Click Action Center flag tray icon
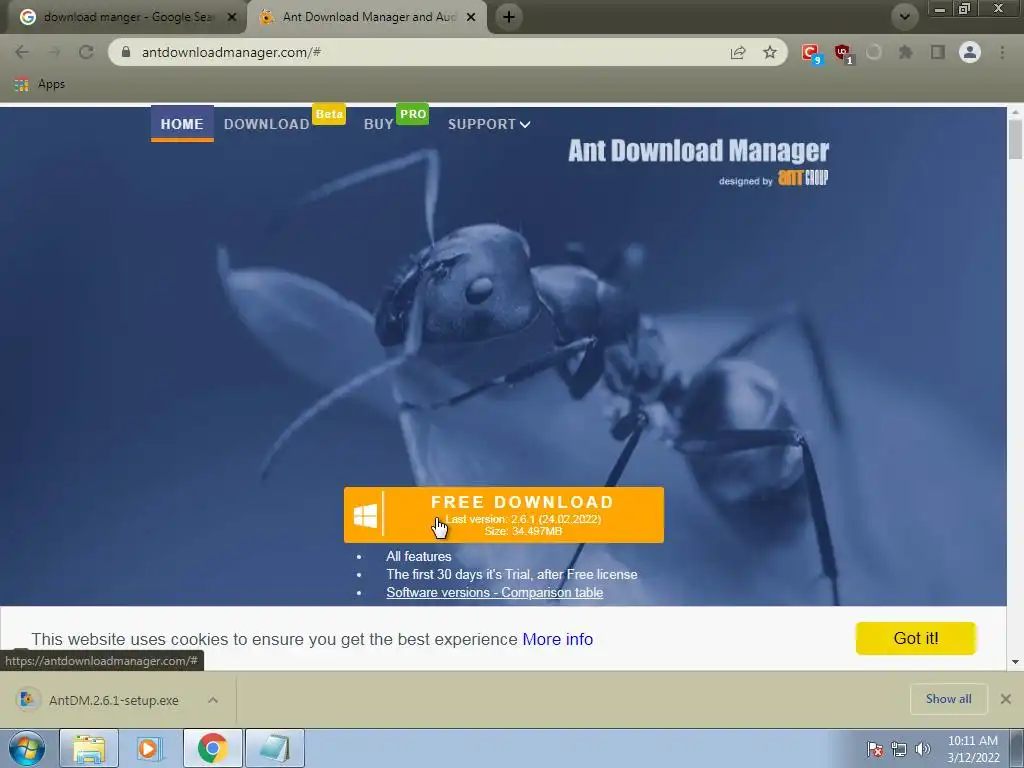 click(x=875, y=749)
